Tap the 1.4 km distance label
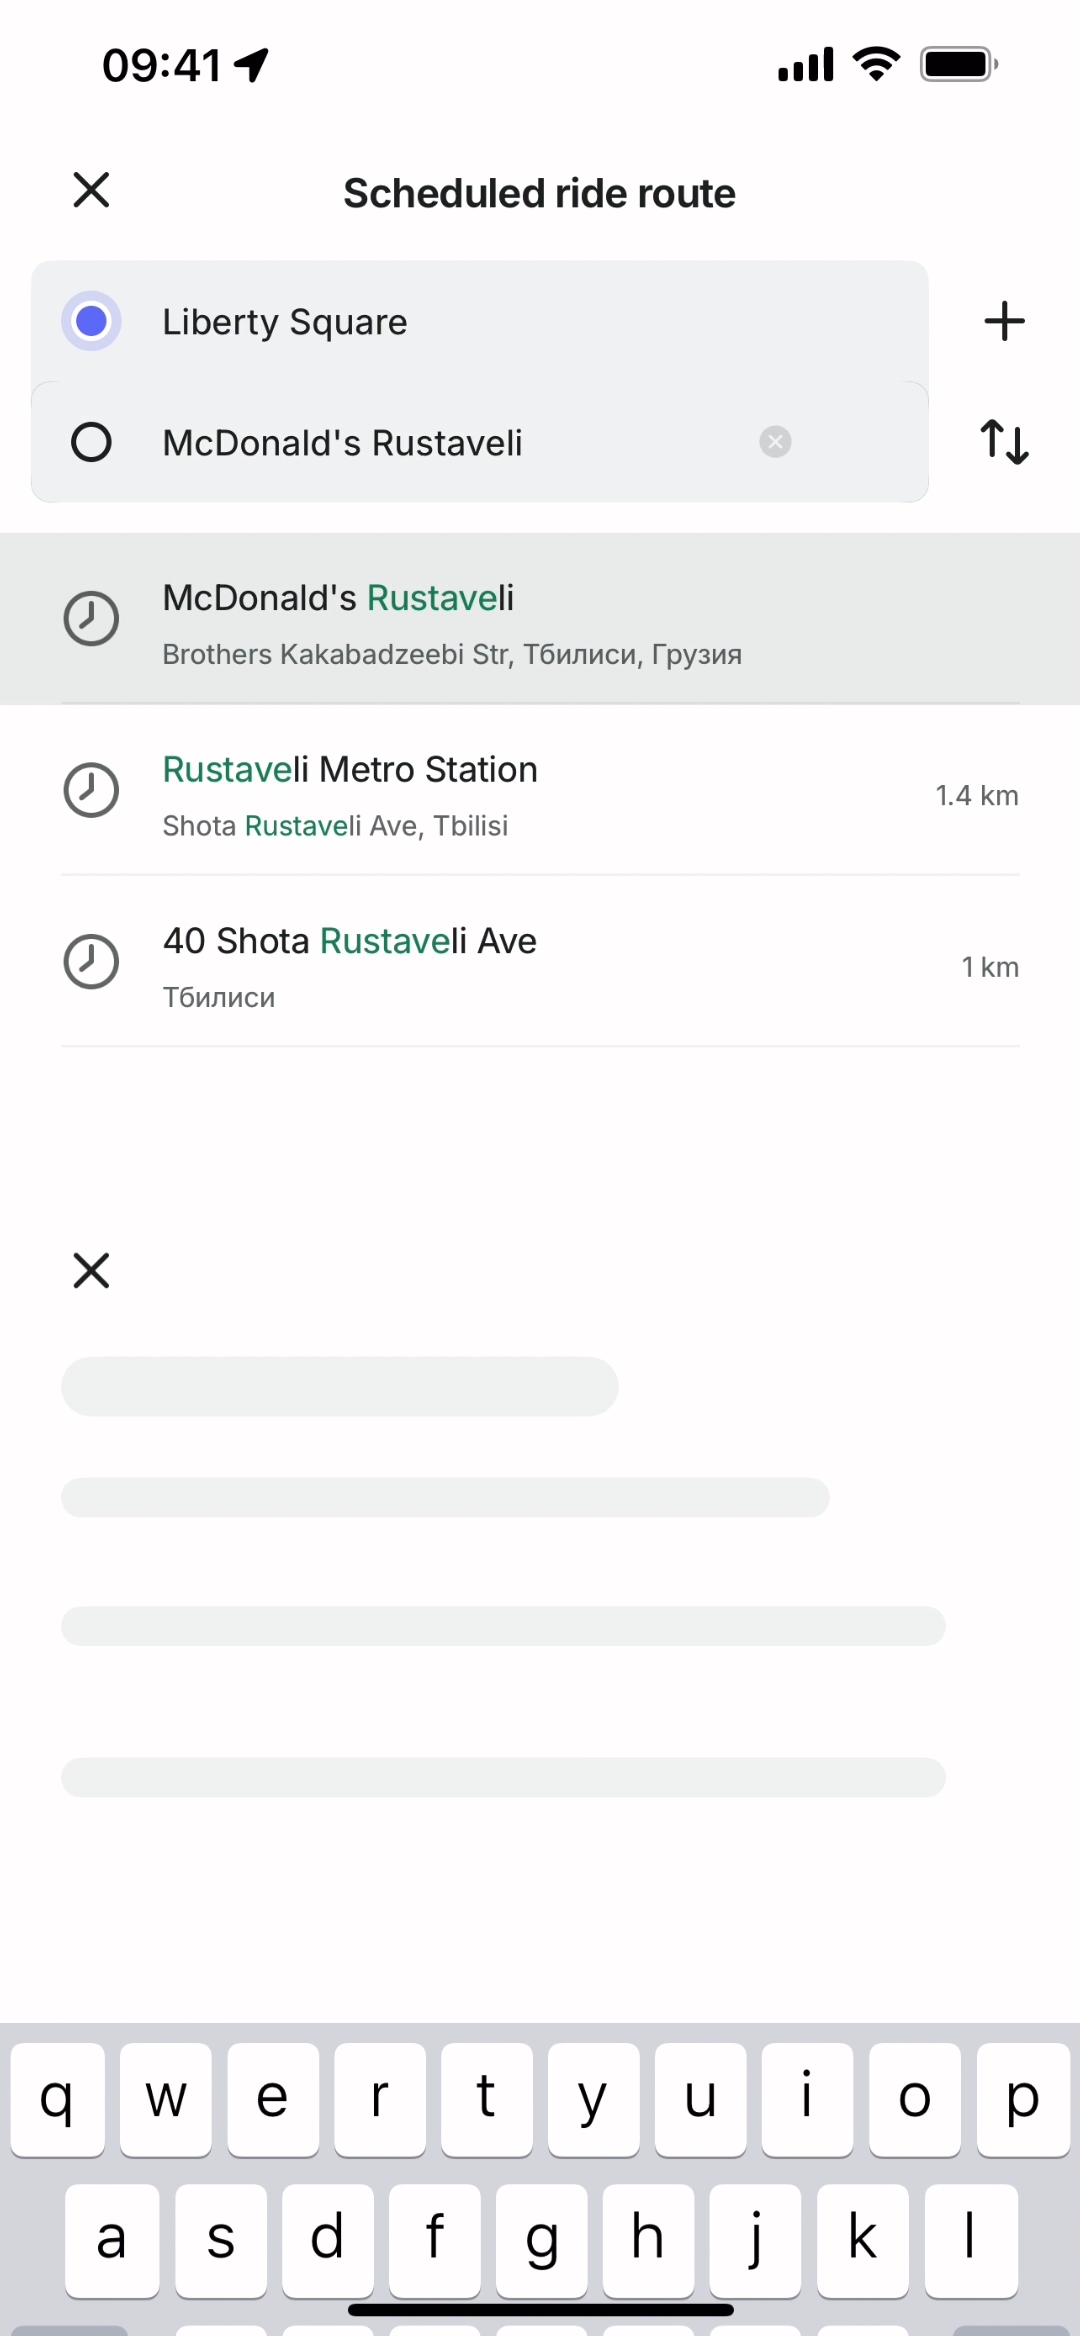The image size is (1080, 2336). pos(976,796)
